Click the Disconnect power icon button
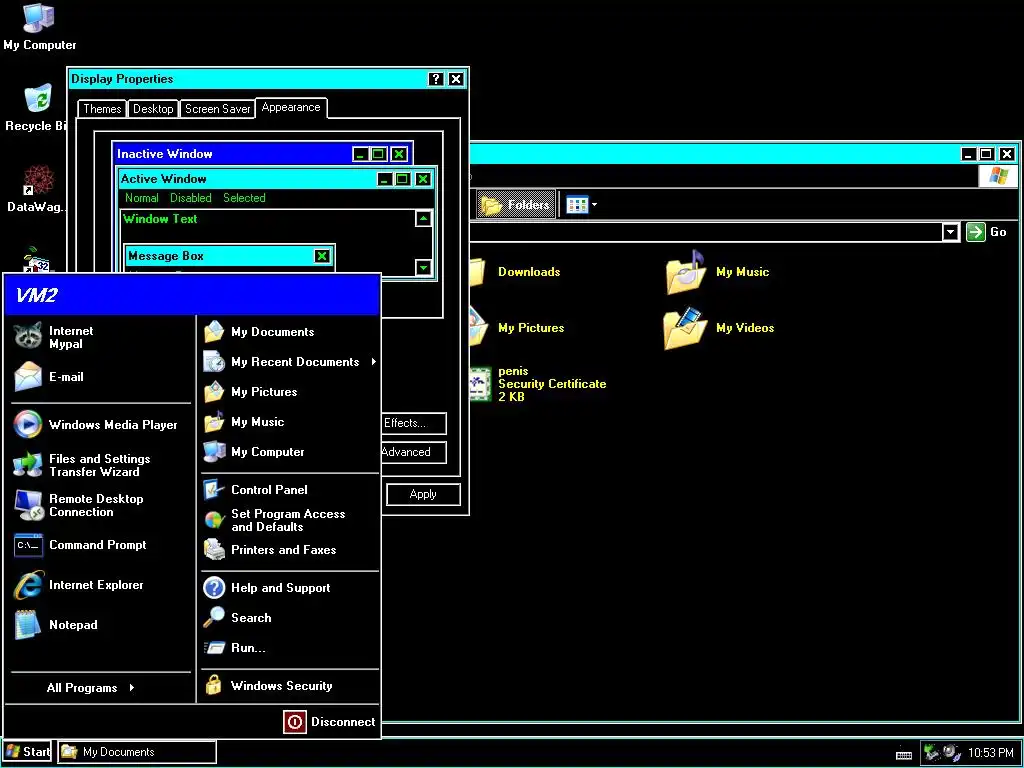 click(x=295, y=722)
